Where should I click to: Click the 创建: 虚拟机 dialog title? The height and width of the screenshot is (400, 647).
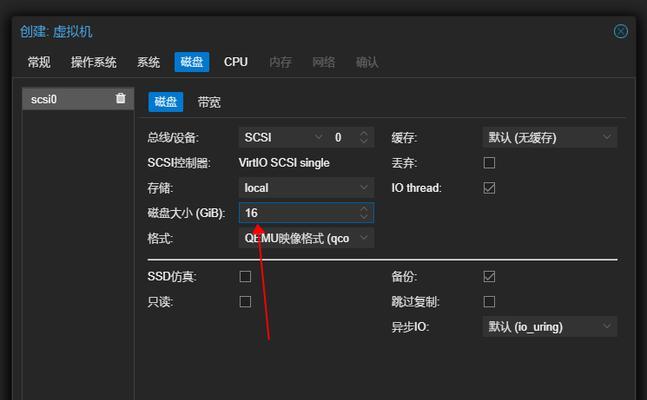click(x=56, y=32)
